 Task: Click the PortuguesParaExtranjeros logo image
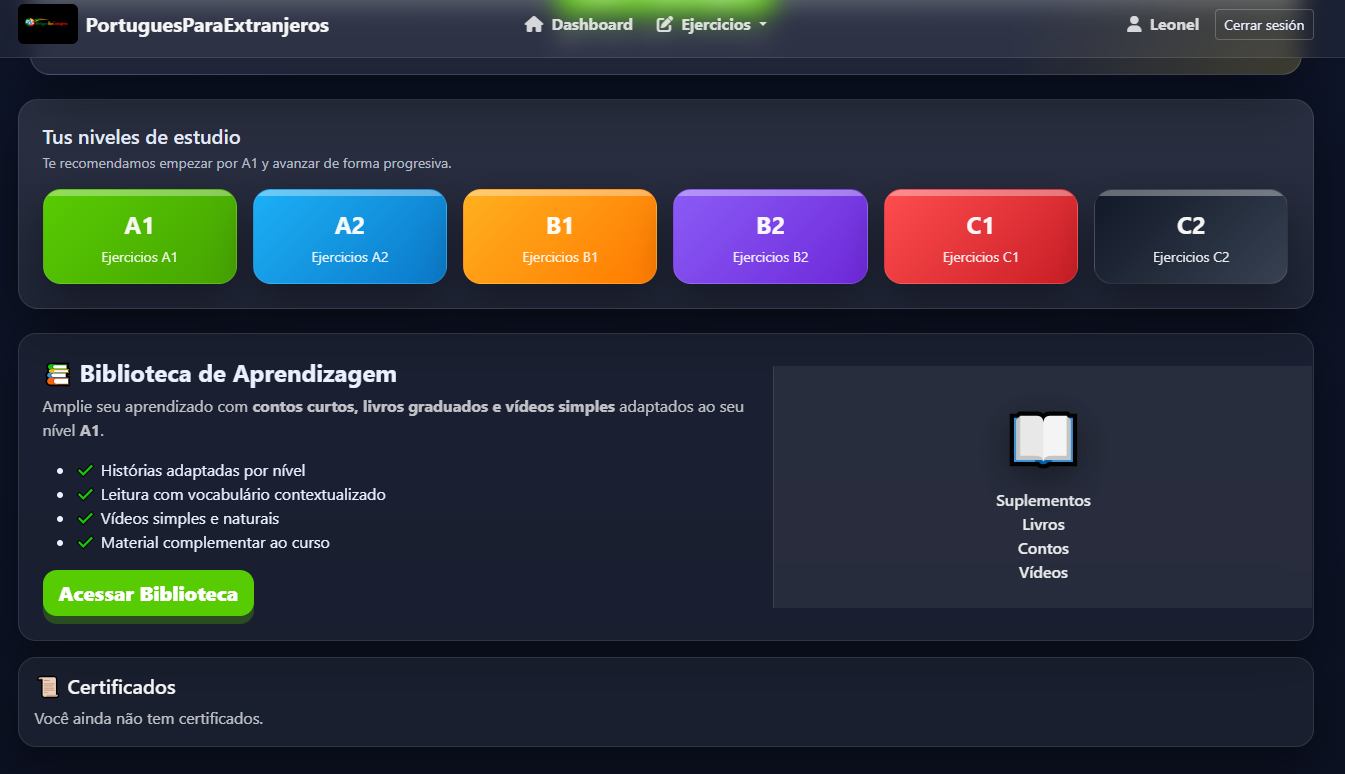[48, 24]
